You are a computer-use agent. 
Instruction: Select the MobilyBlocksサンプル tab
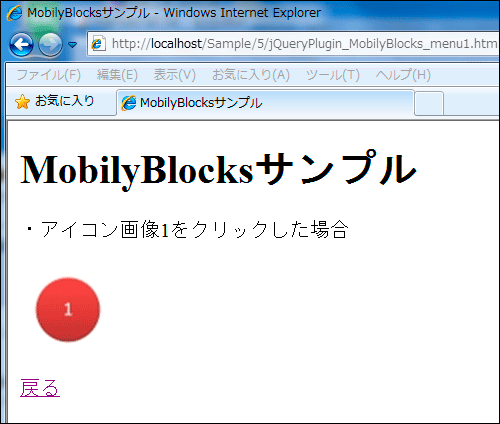point(265,103)
